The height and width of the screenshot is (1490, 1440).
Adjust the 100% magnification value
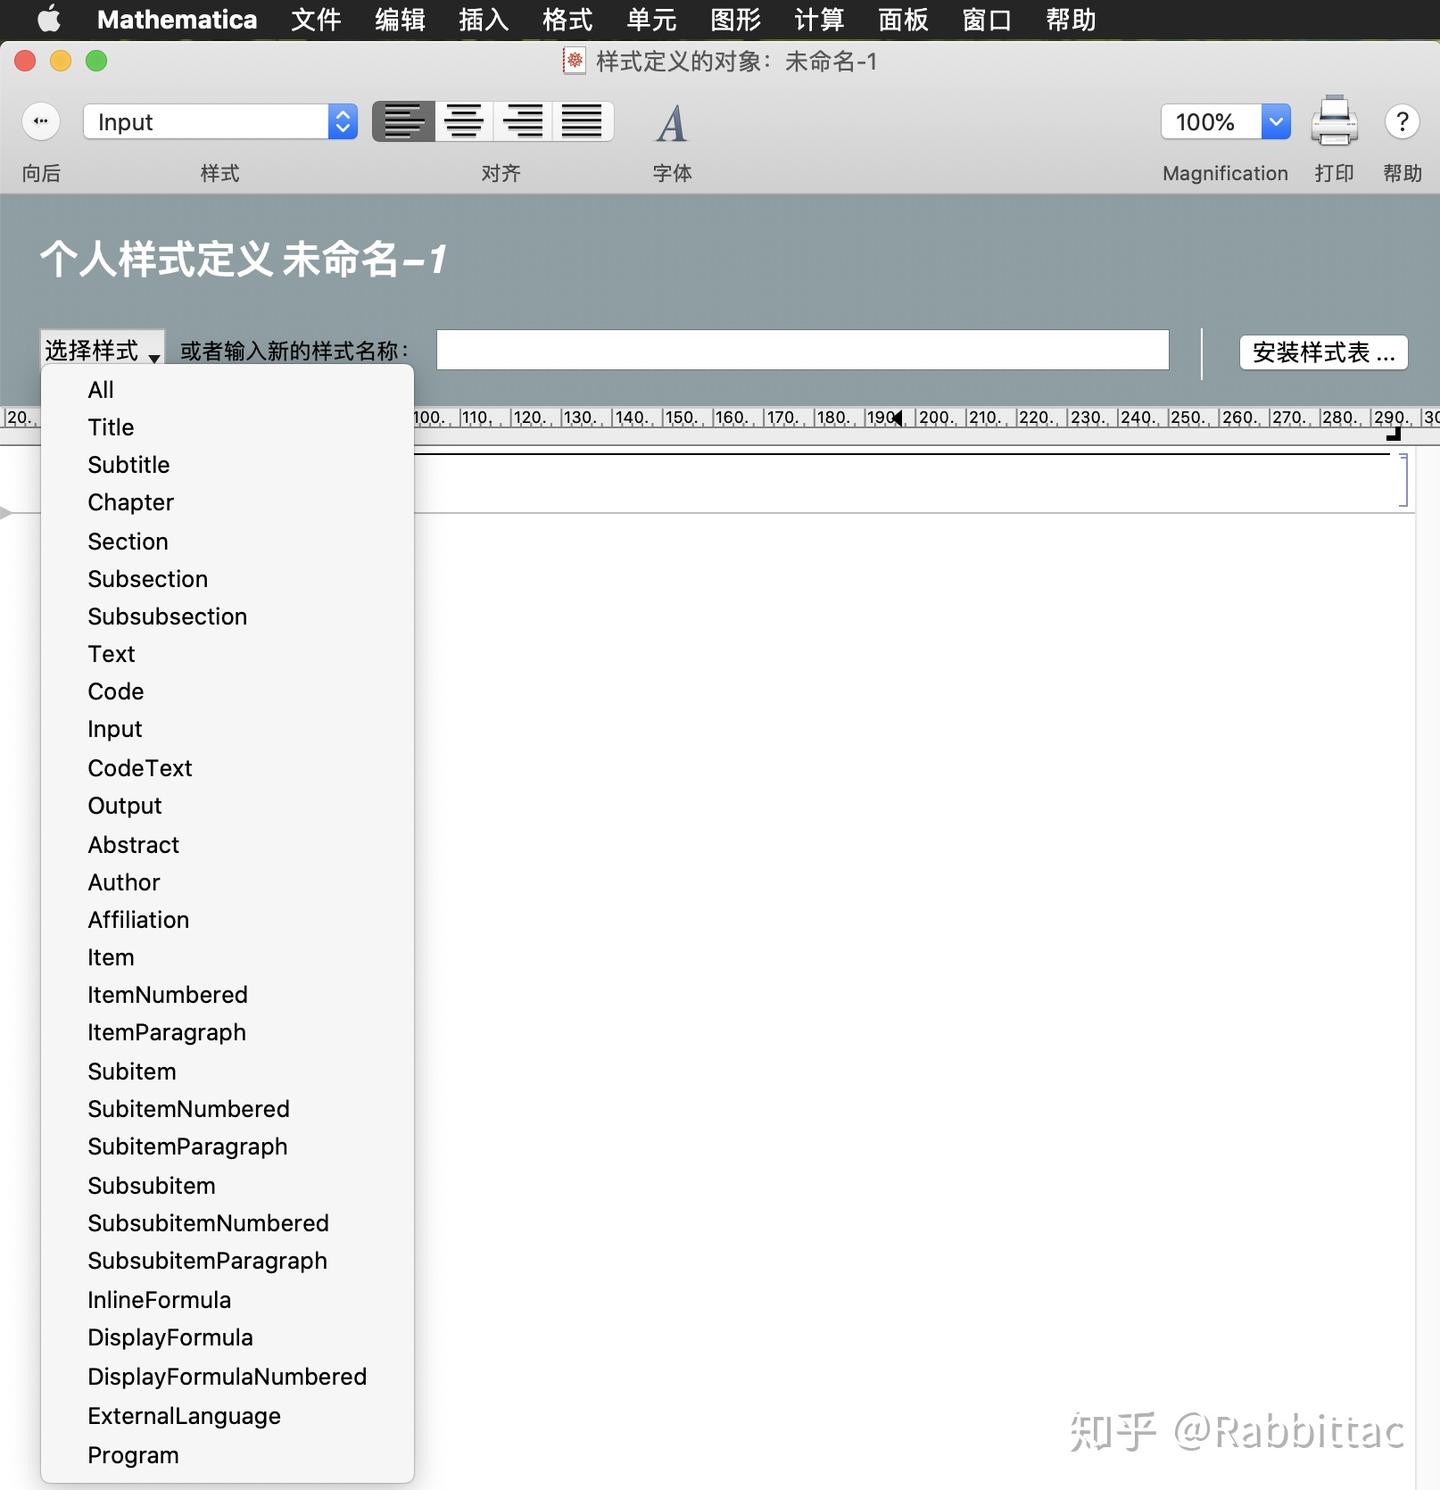1207,121
